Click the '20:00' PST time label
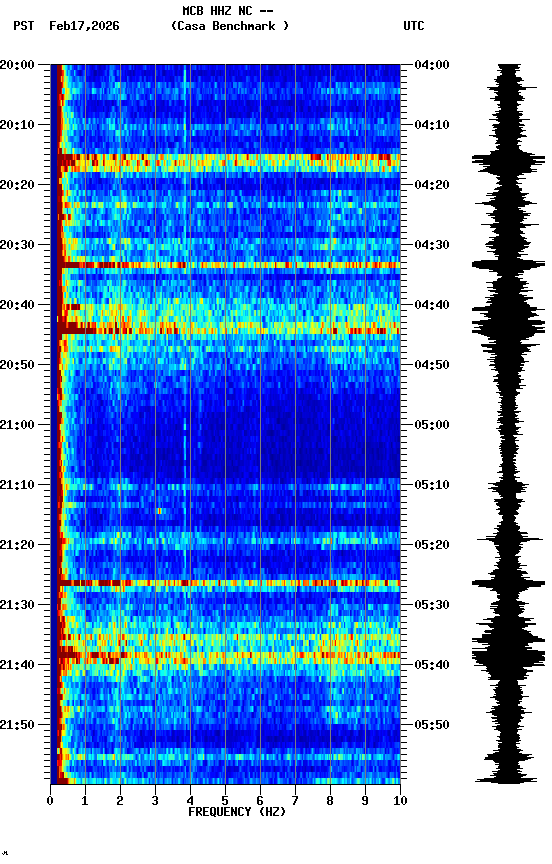 click(17, 65)
